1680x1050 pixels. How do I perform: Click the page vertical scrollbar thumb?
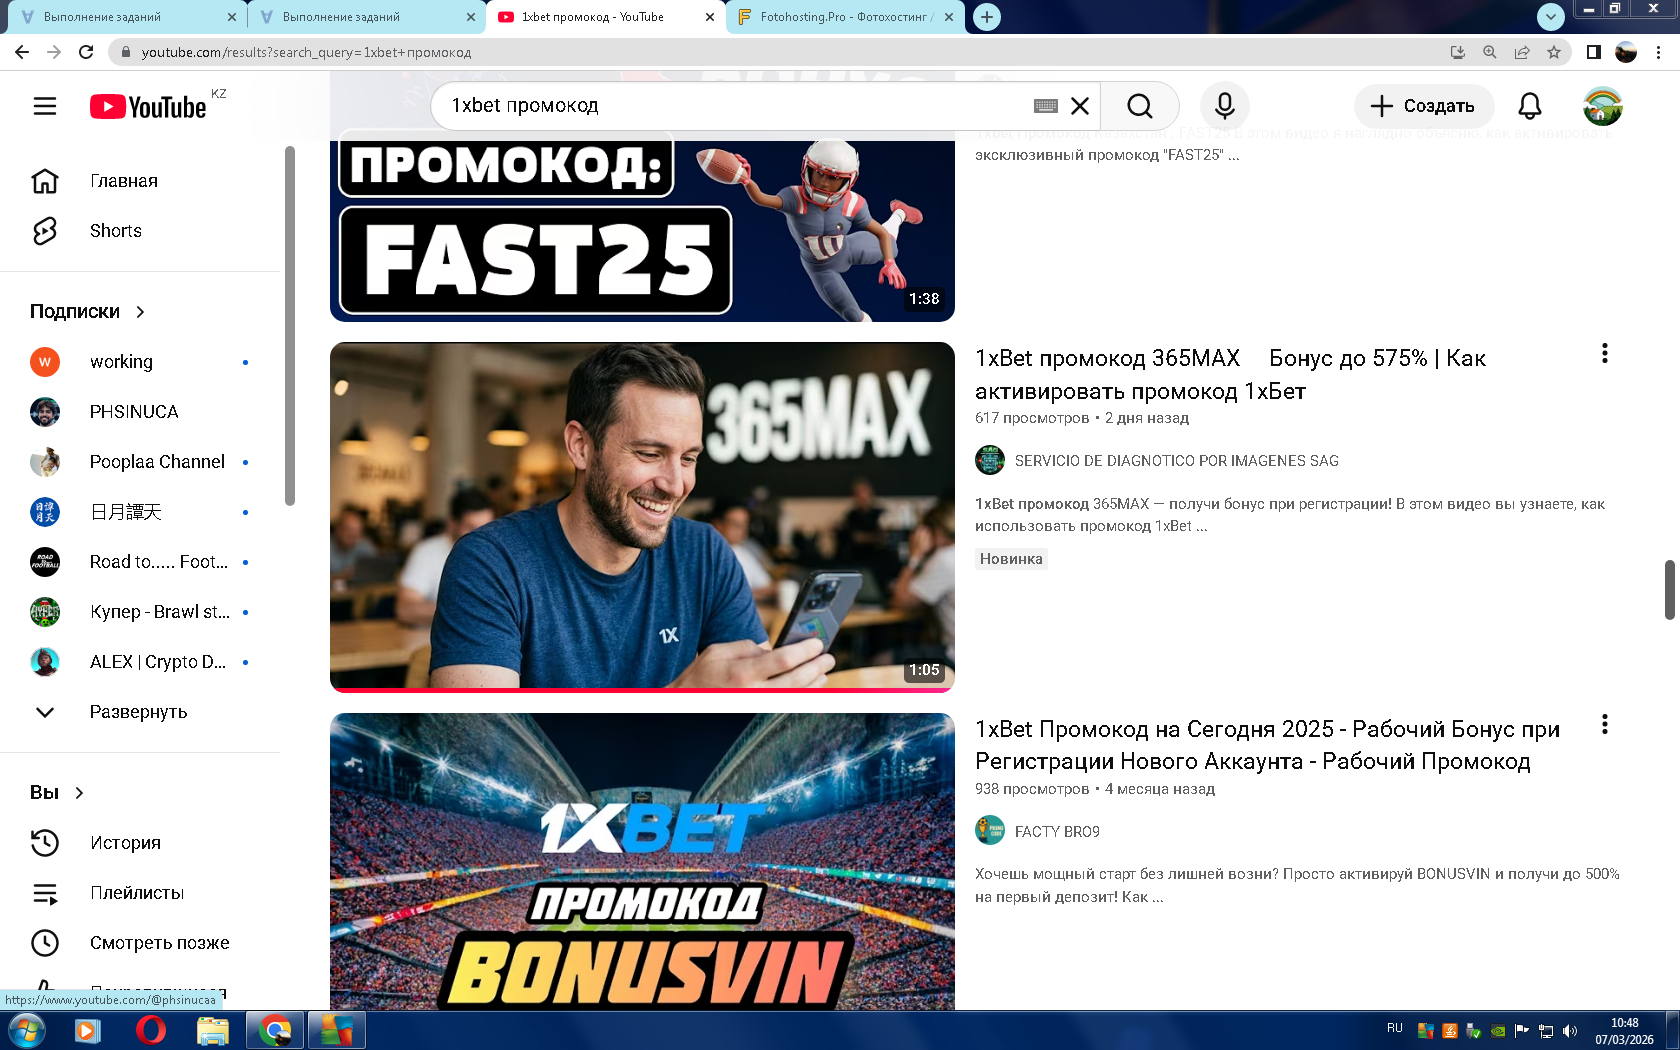(1669, 590)
